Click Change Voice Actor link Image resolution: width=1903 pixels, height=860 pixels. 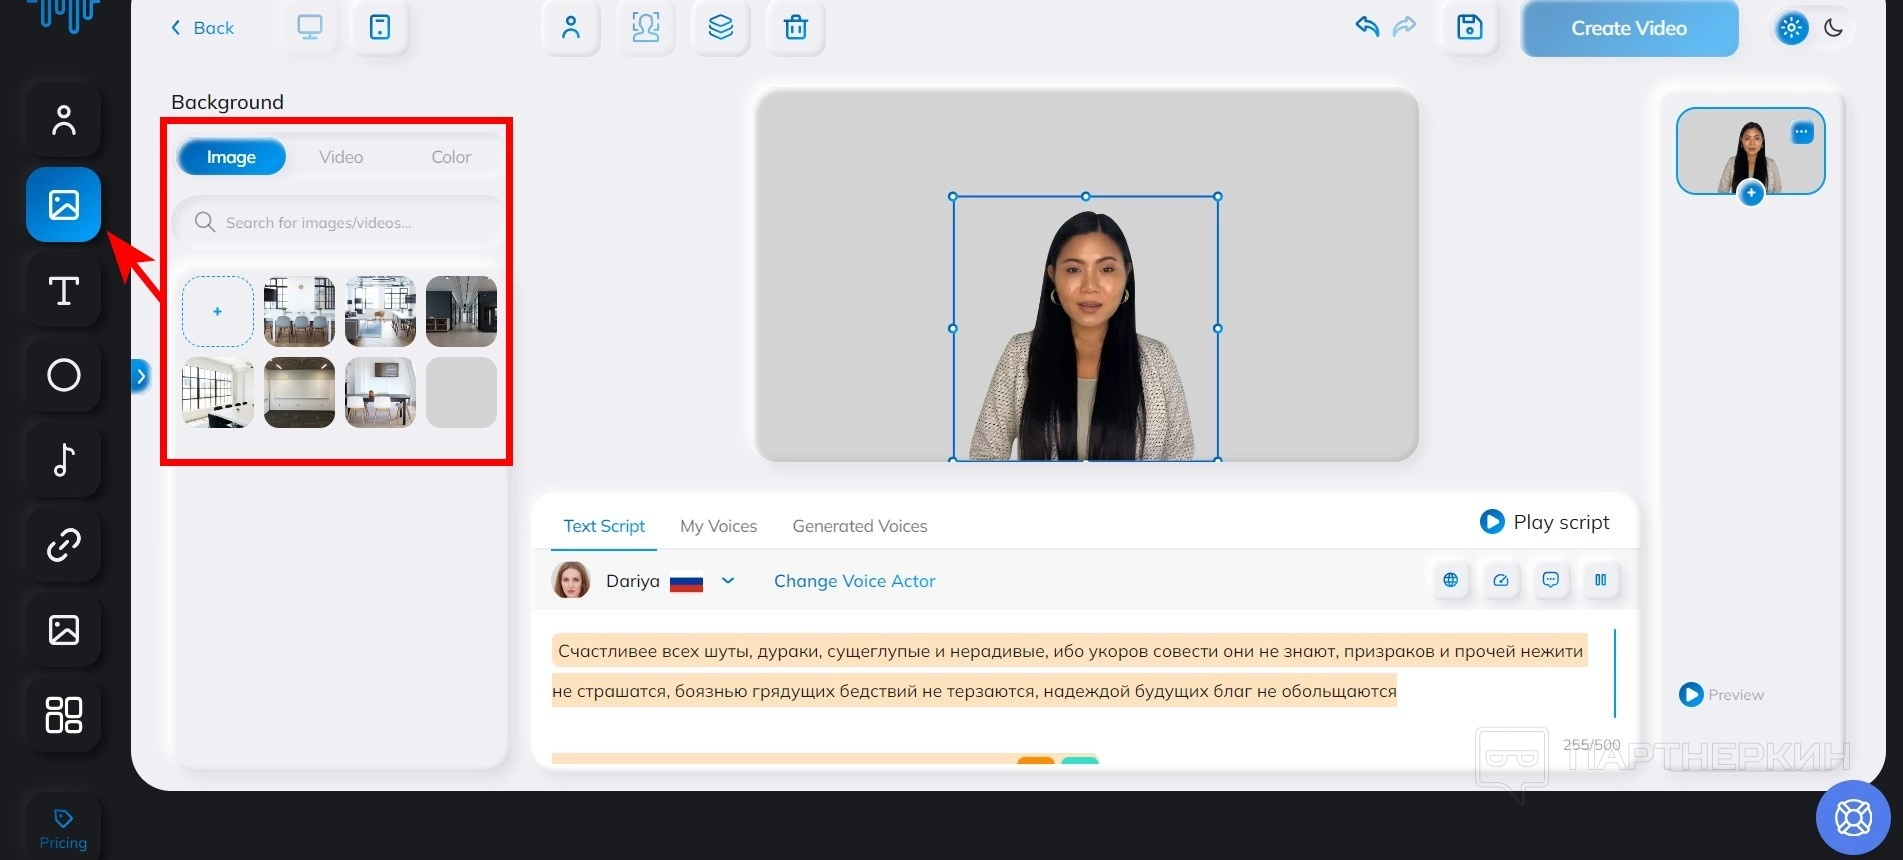tap(854, 581)
